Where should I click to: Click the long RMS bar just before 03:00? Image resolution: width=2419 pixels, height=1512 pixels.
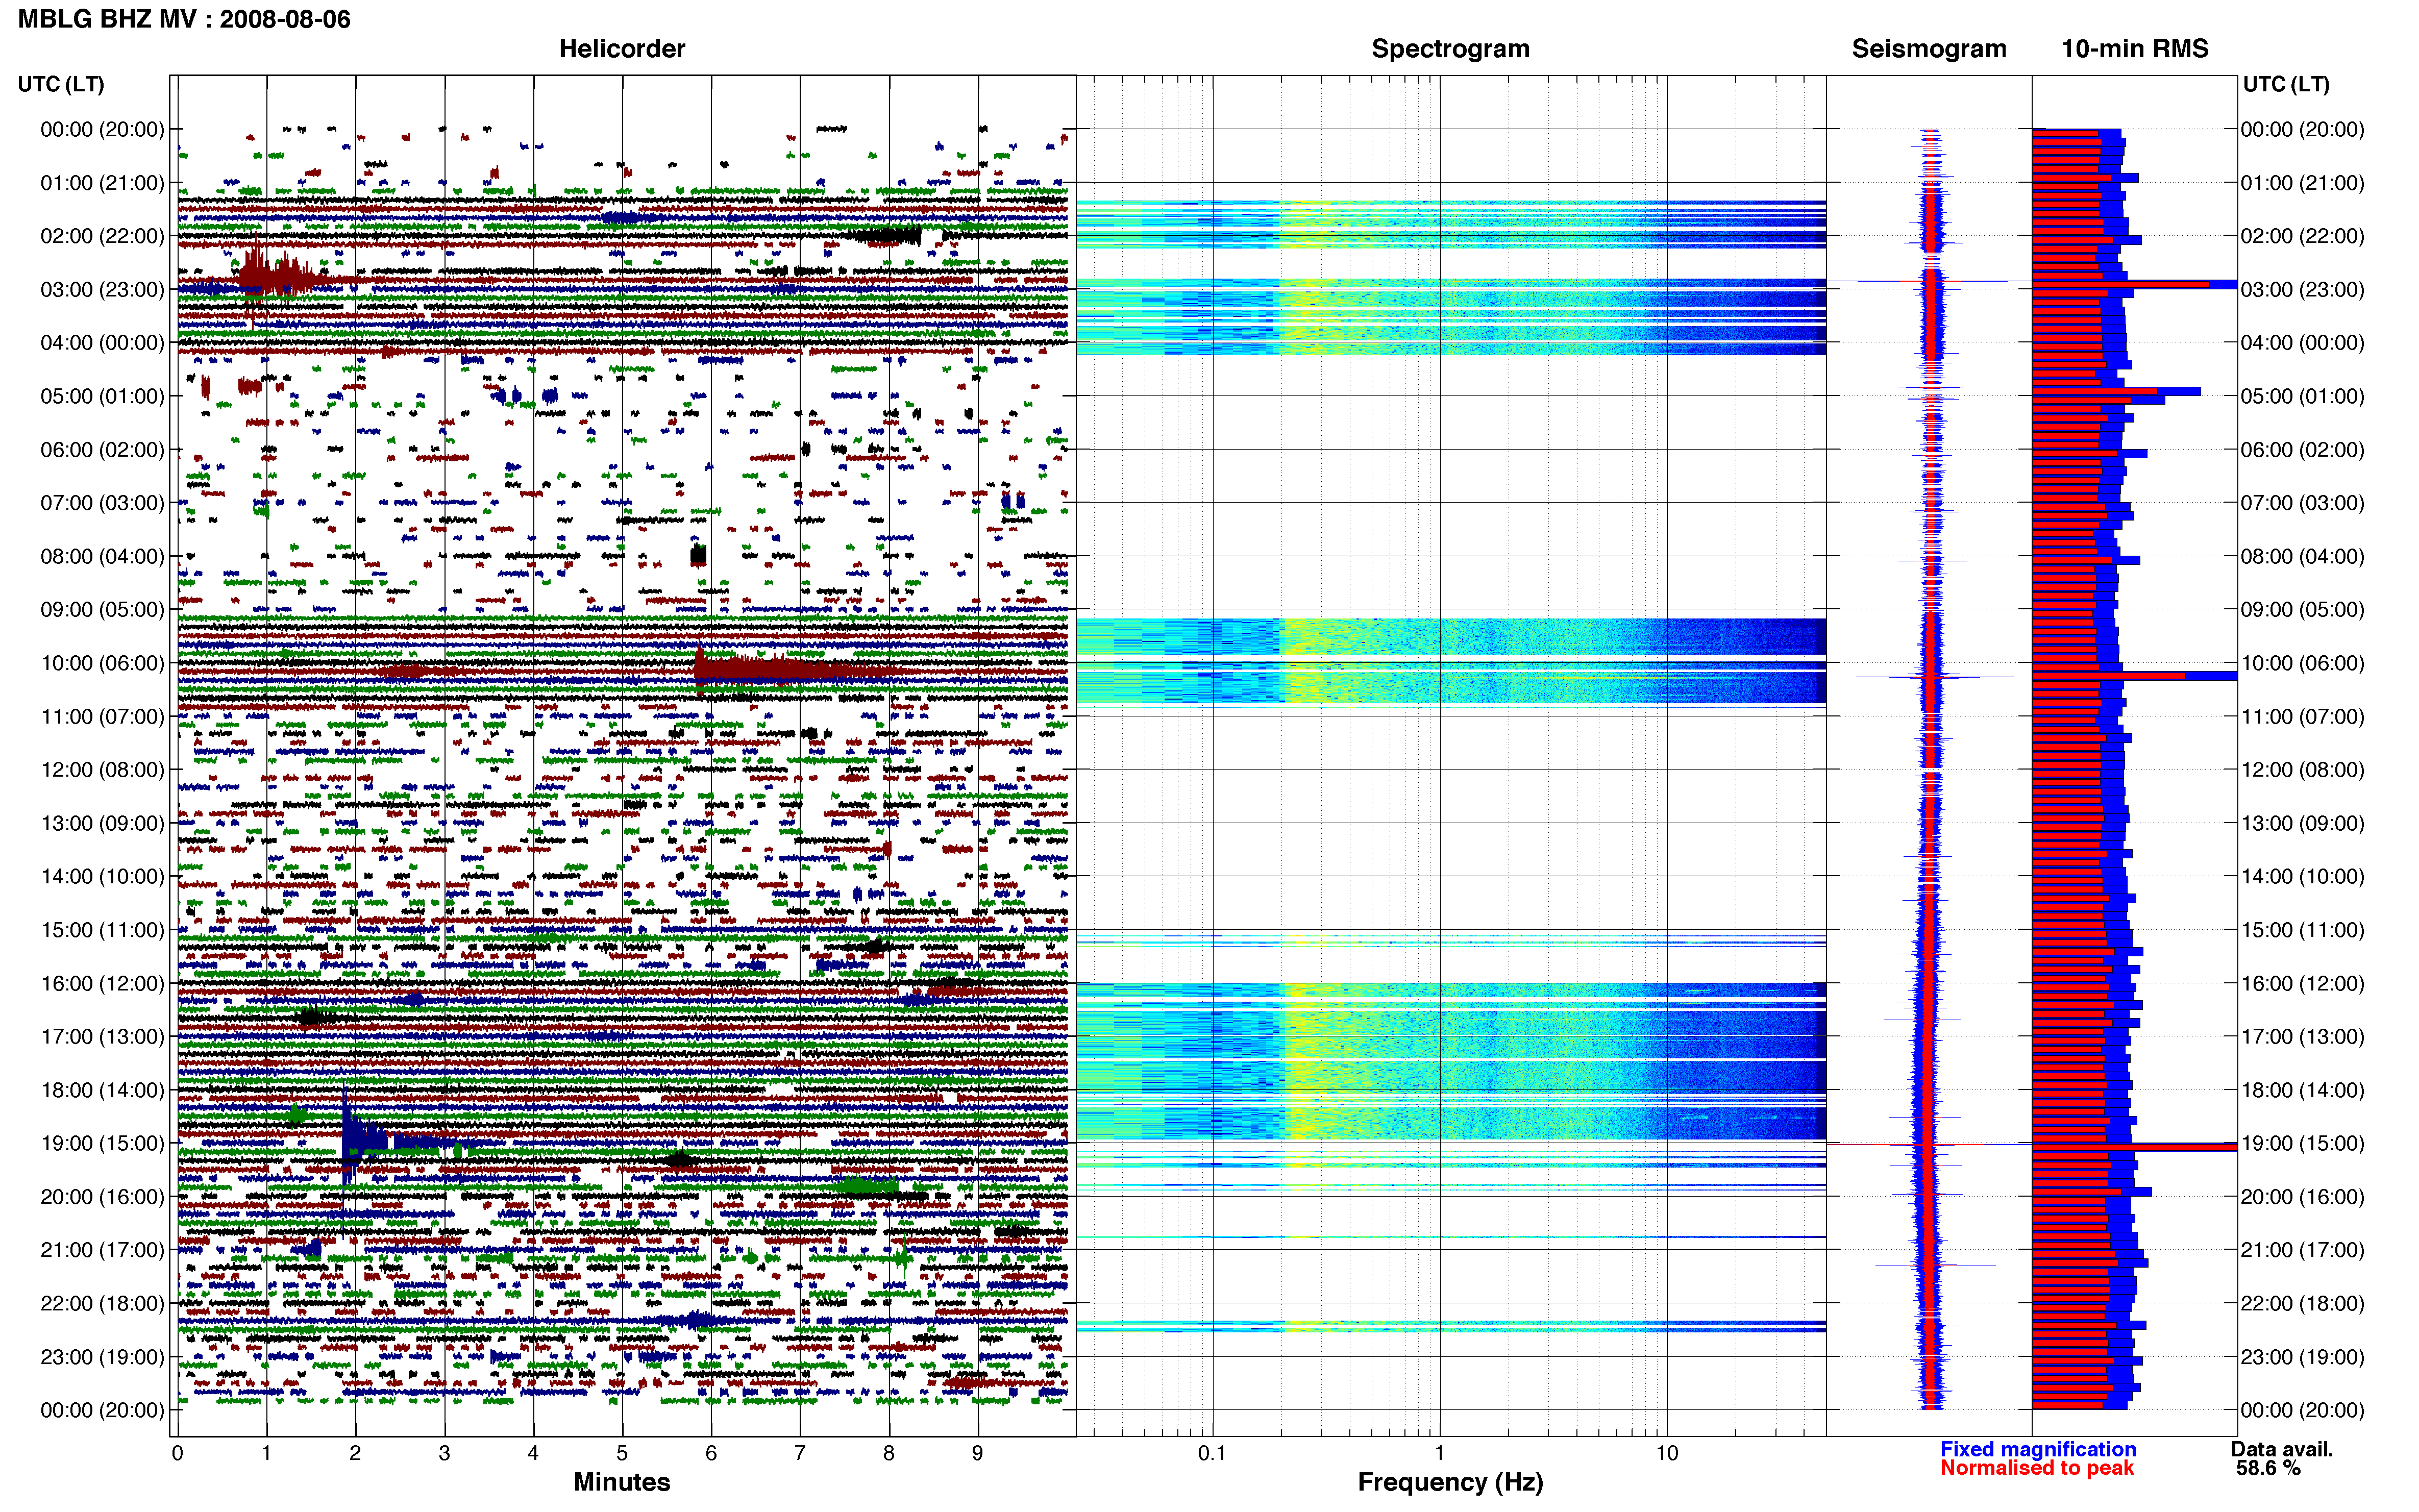click(2134, 285)
